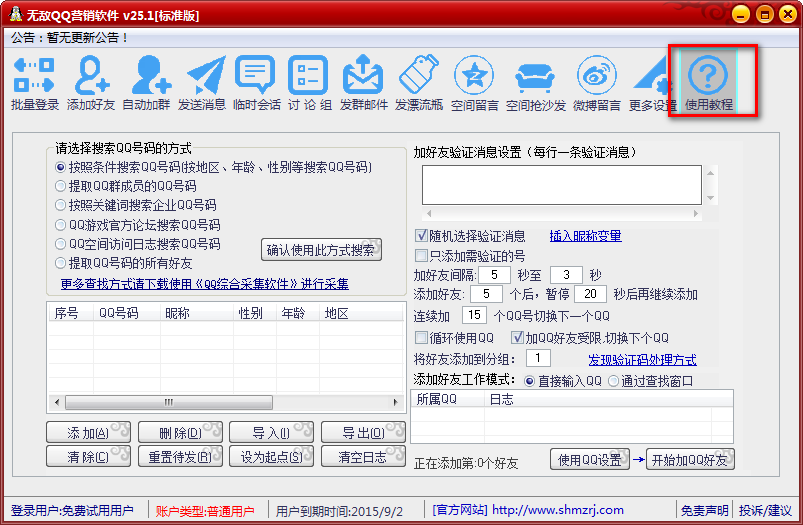Open the 发漂流瓶 drift bottle tool
The image size is (803, 525).
click(419, 83)
